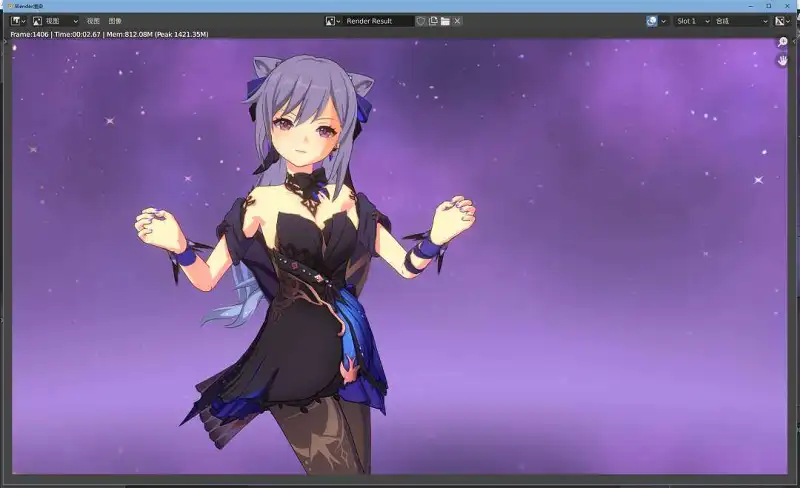Click the Frame:1406 render statistics text
Image resolution: width=800 pixels, height=488 pixels.
[x=109, y=34]
